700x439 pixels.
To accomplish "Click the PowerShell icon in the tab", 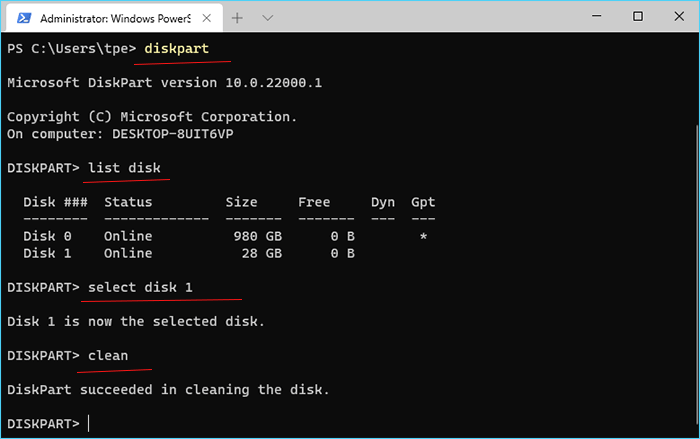I will (24, 18).
